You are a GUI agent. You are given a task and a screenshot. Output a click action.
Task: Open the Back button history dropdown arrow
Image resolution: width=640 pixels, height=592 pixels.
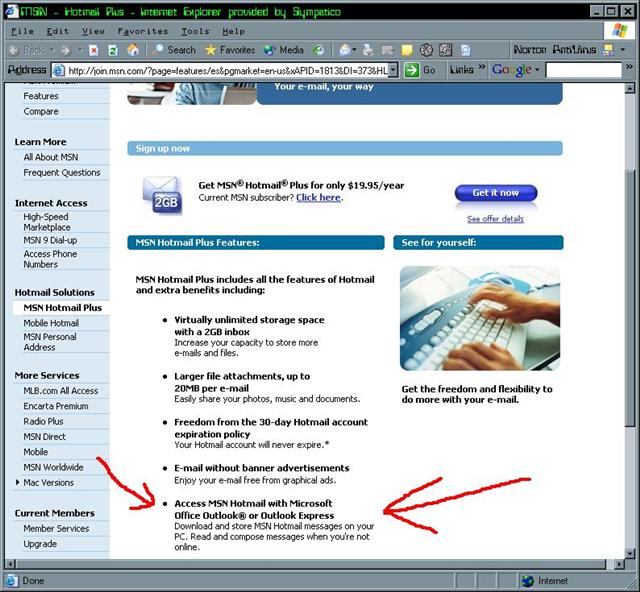pos(52,50)
